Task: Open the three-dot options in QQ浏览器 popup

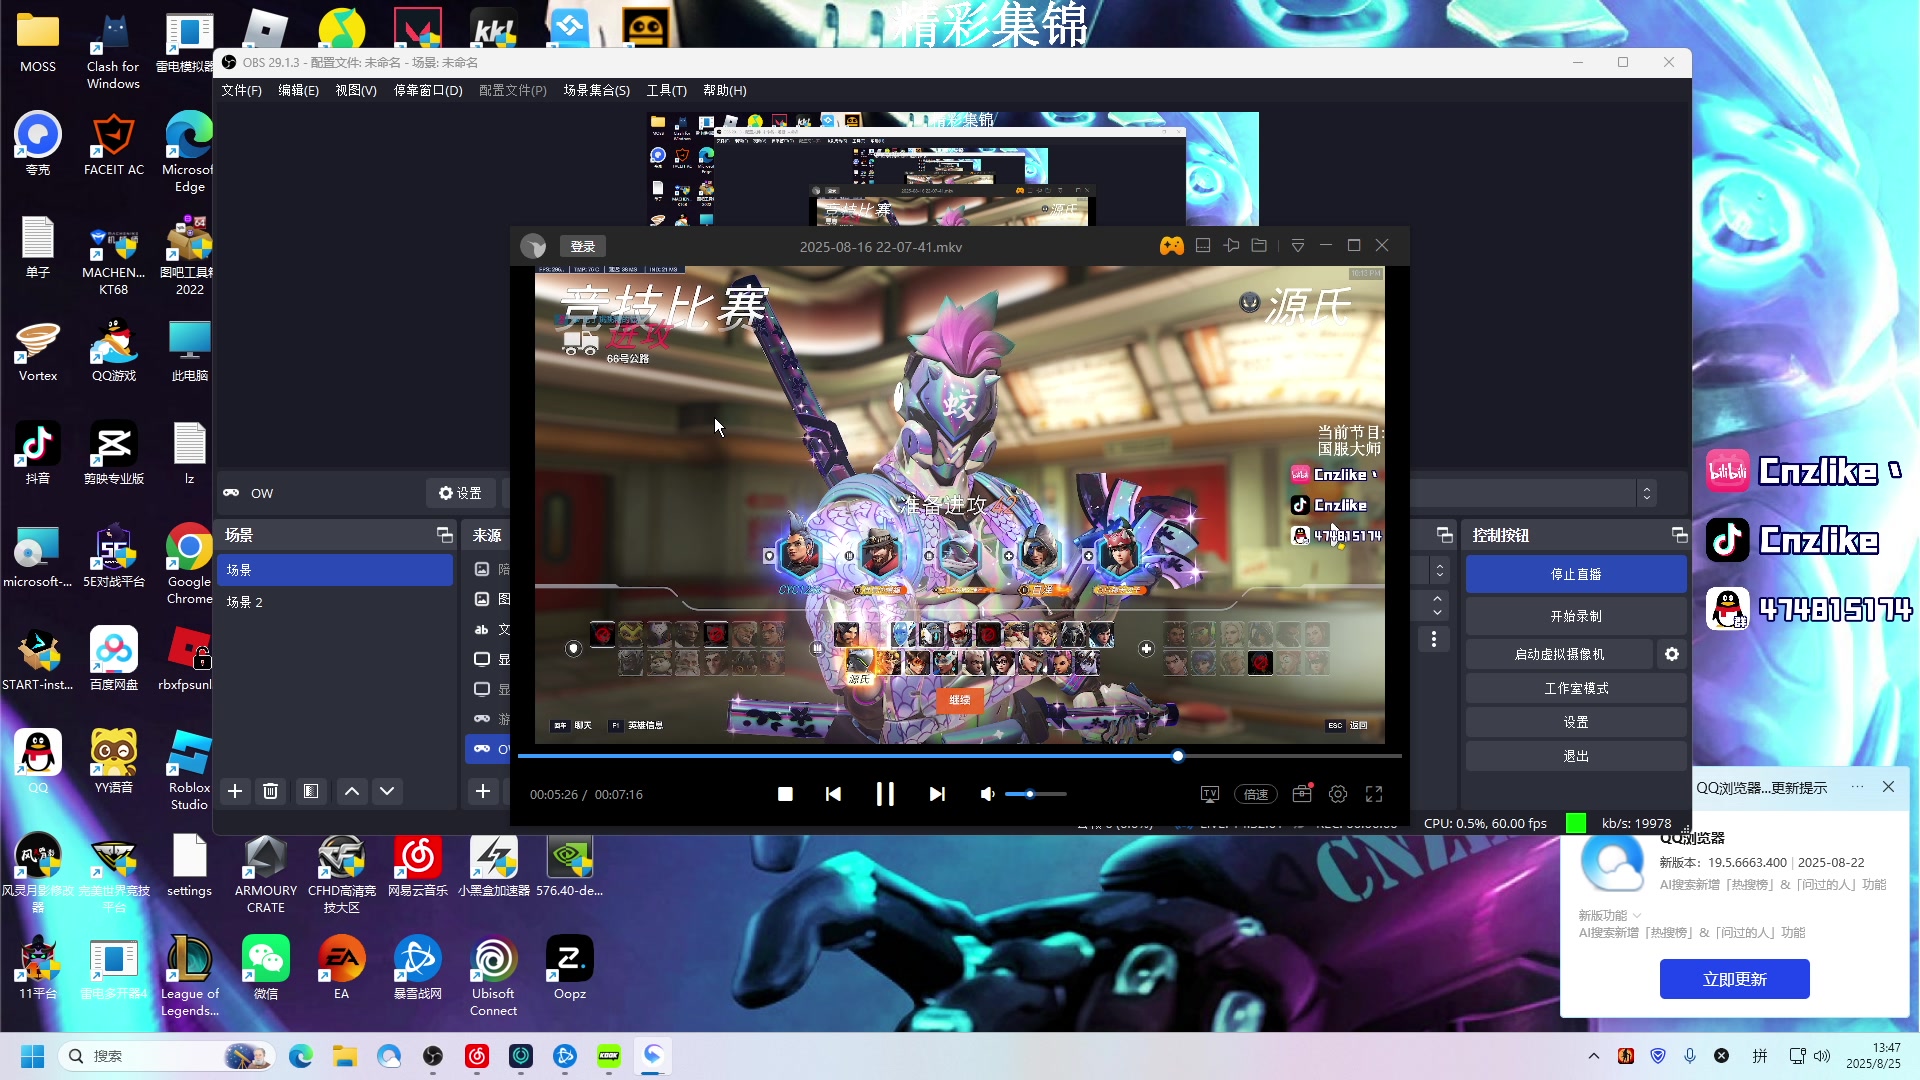Action: pyautogui.click(x=1857, y=787)
